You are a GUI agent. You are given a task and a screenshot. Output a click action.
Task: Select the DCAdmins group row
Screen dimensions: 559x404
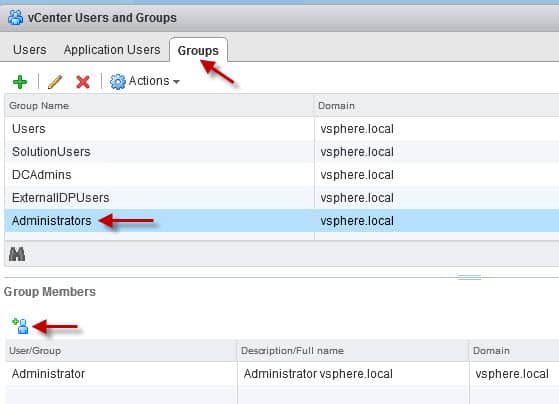click(x=282, y=175)
